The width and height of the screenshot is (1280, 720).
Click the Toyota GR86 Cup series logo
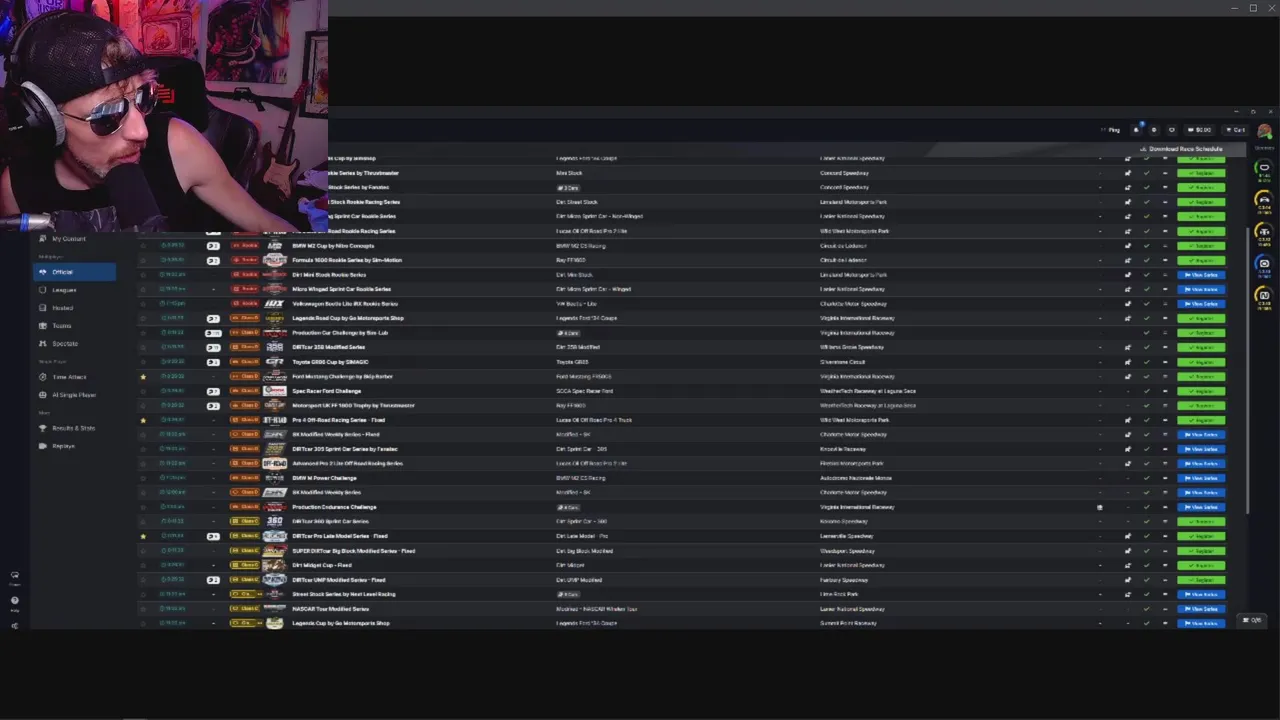pos(274,362)
